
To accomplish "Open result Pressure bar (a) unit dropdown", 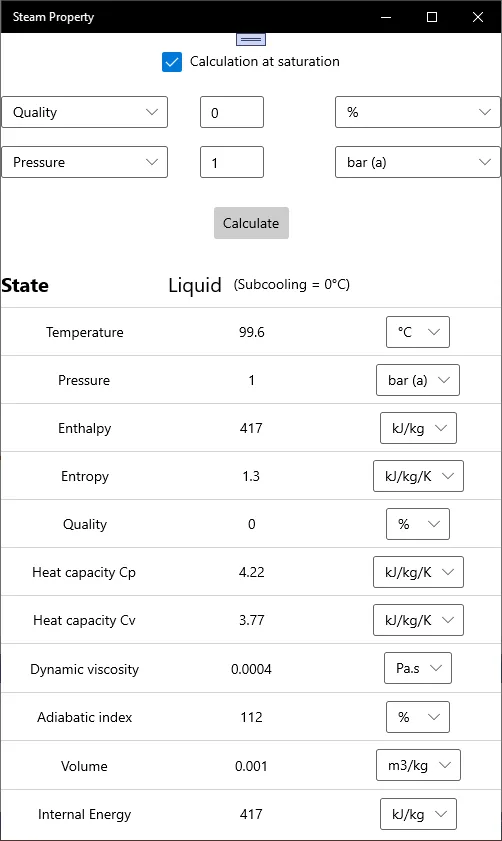I will tap(418, 380).
